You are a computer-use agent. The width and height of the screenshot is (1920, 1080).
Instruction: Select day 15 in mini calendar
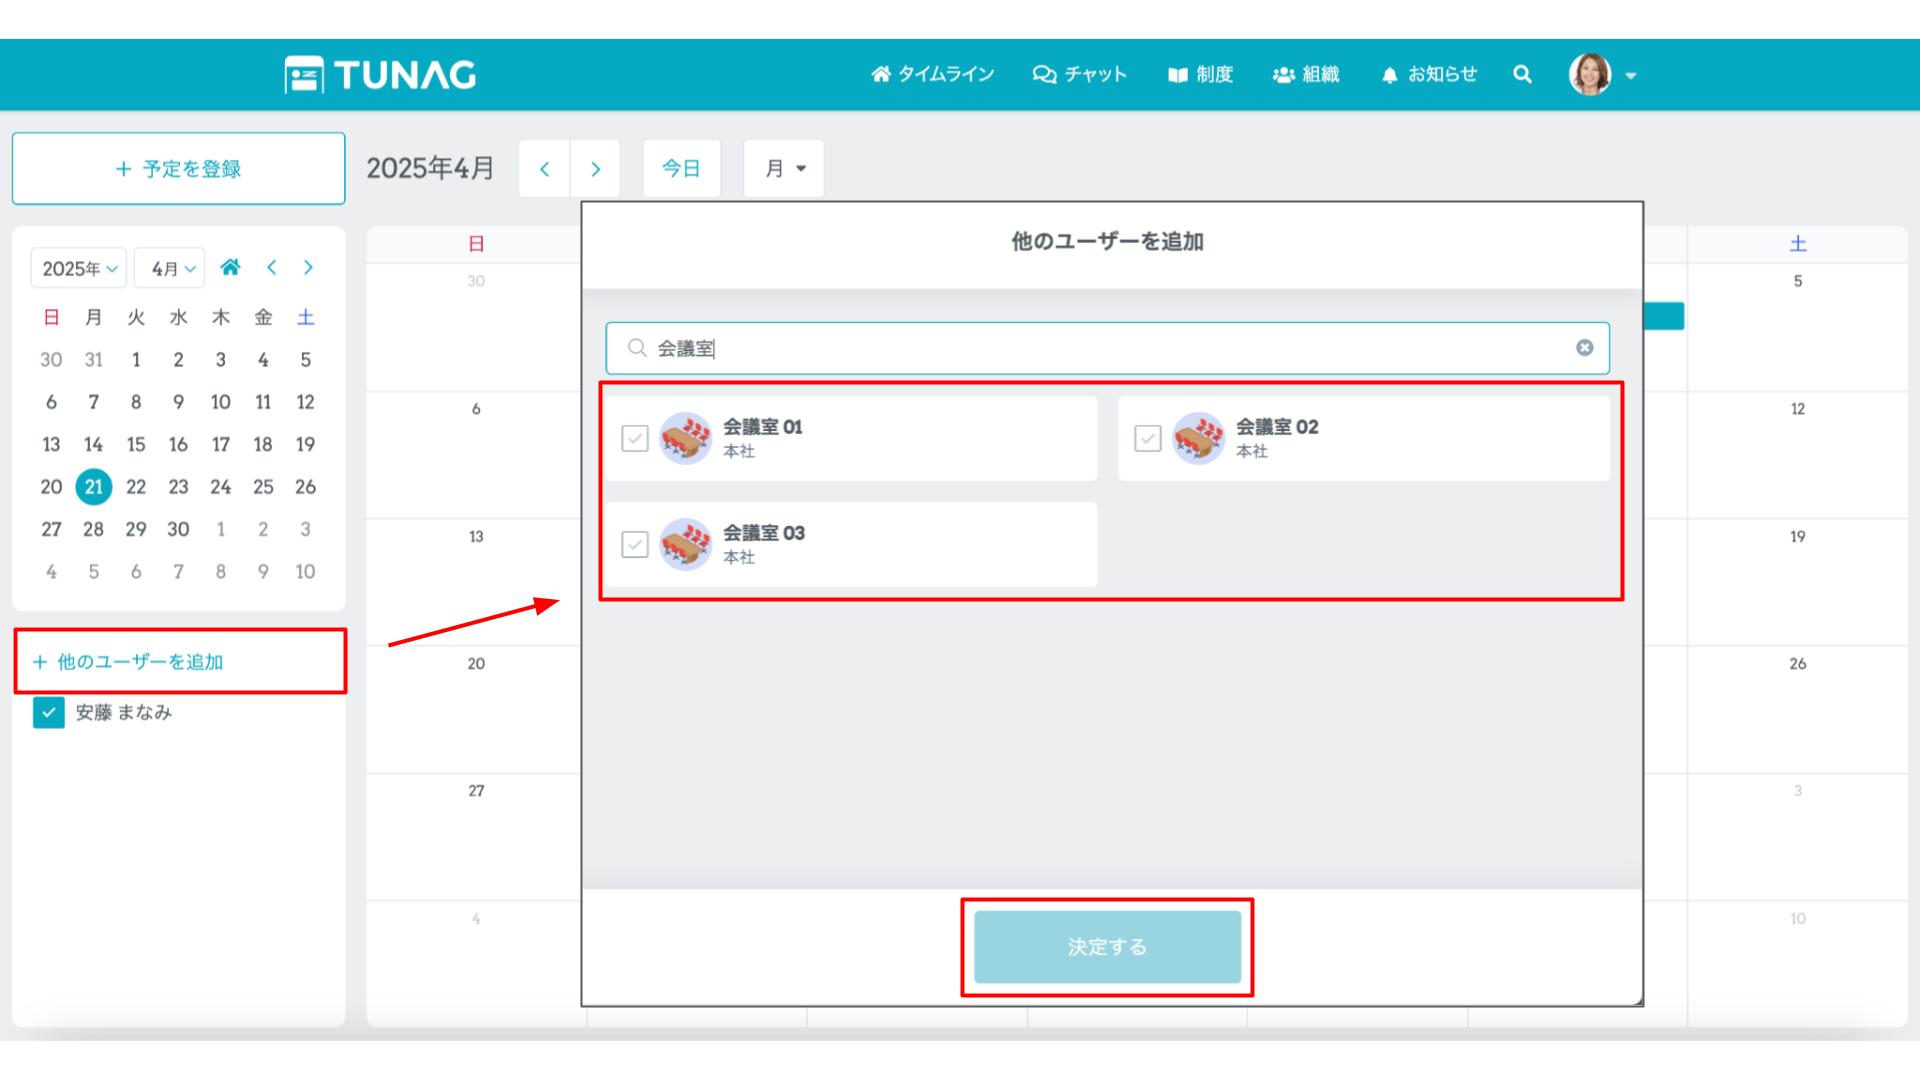pyautogui.click(x=136, y=444)
